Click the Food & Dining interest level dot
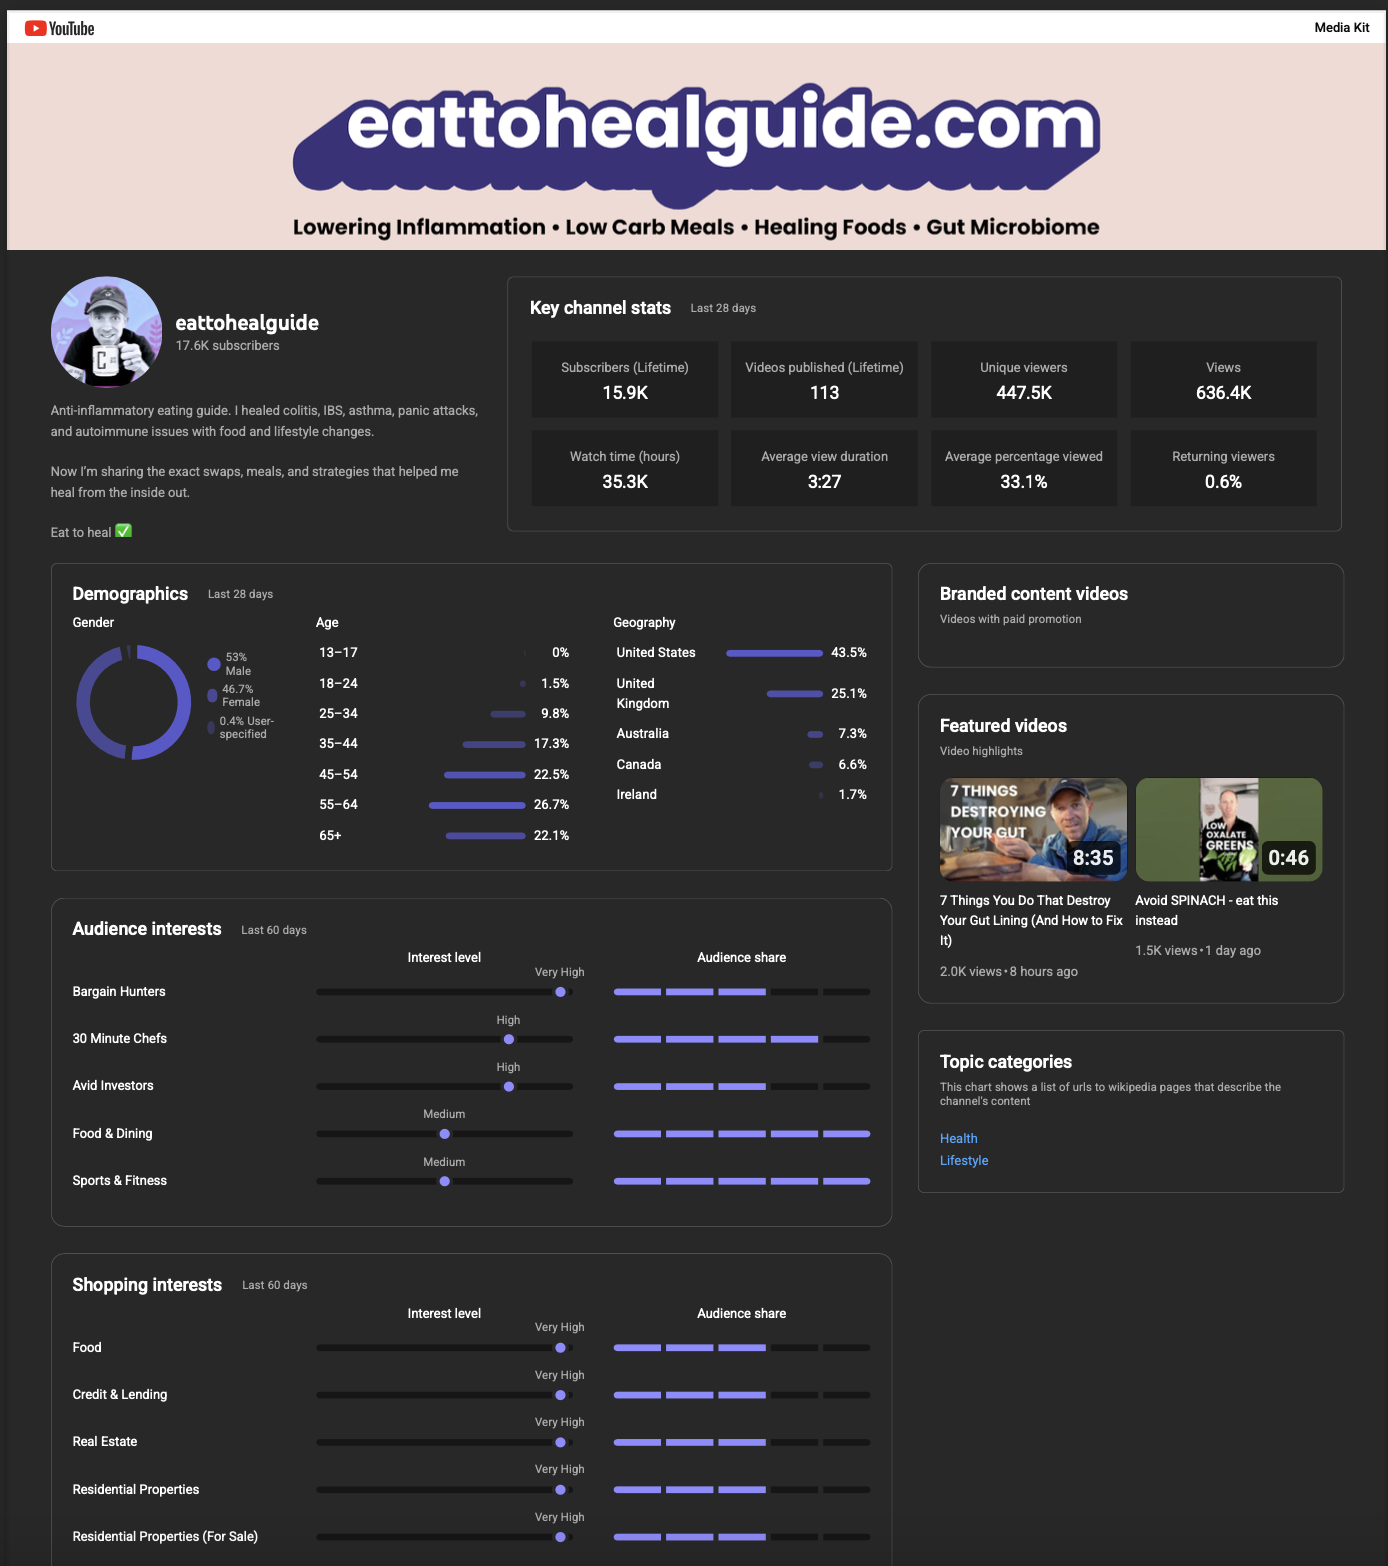 pyautogui.click(x=444, y=1134)
